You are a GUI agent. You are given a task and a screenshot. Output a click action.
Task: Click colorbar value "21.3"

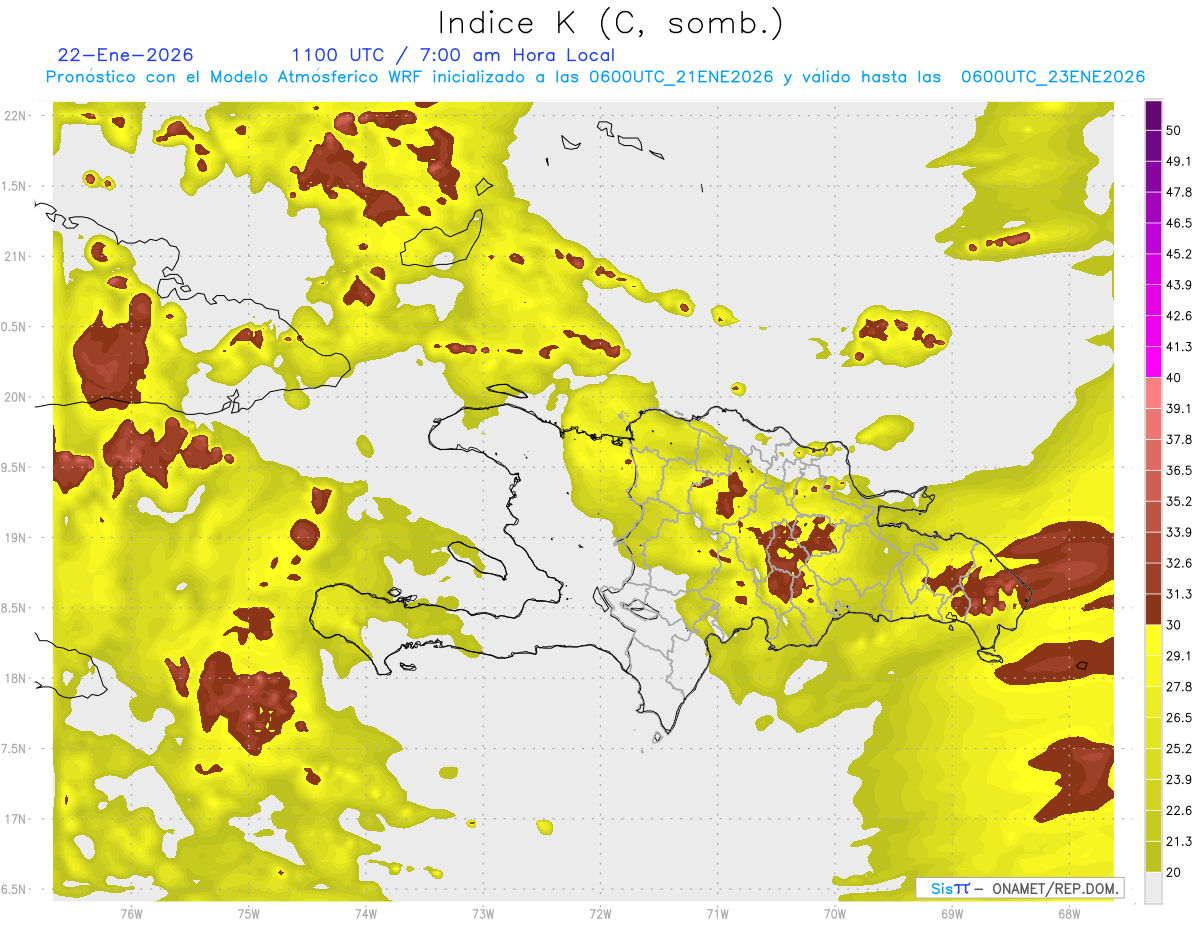(1179, 842)
